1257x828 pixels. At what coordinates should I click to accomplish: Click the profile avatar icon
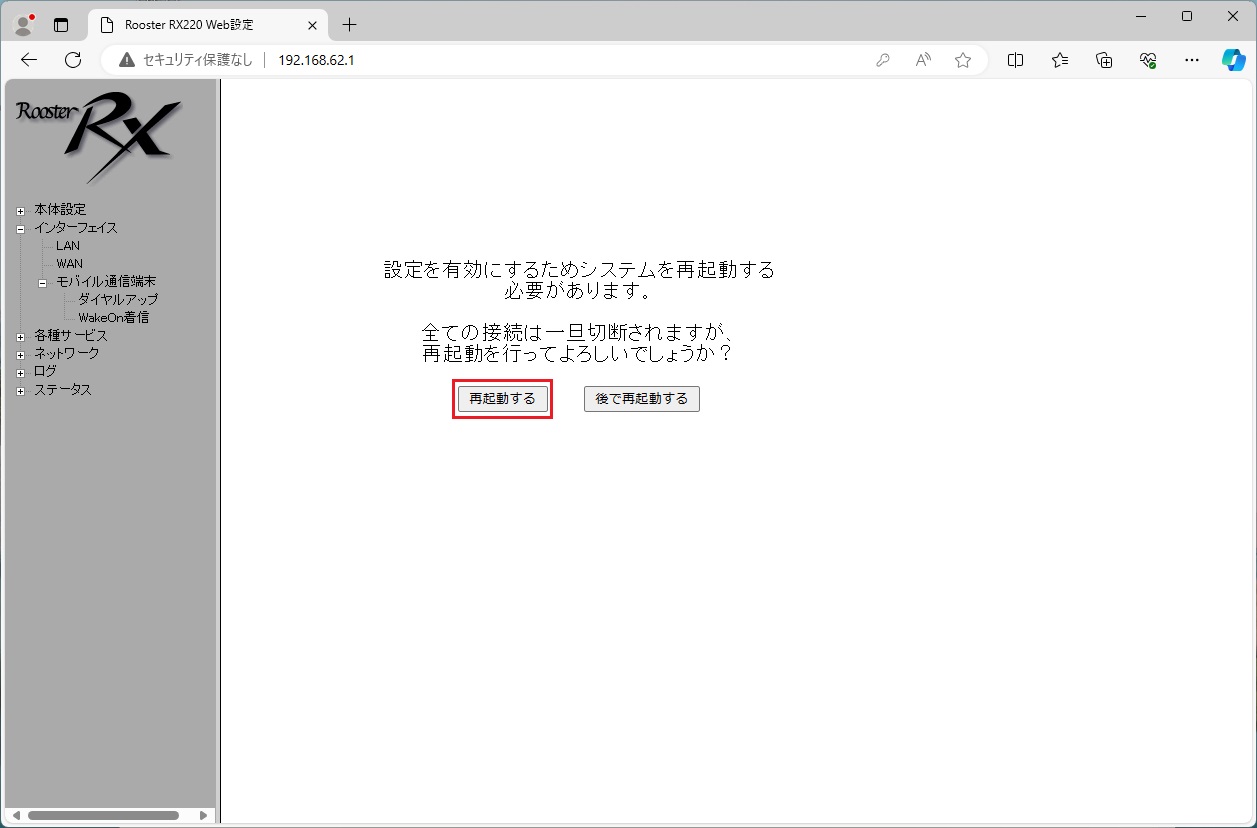click(x=24, y=24)
